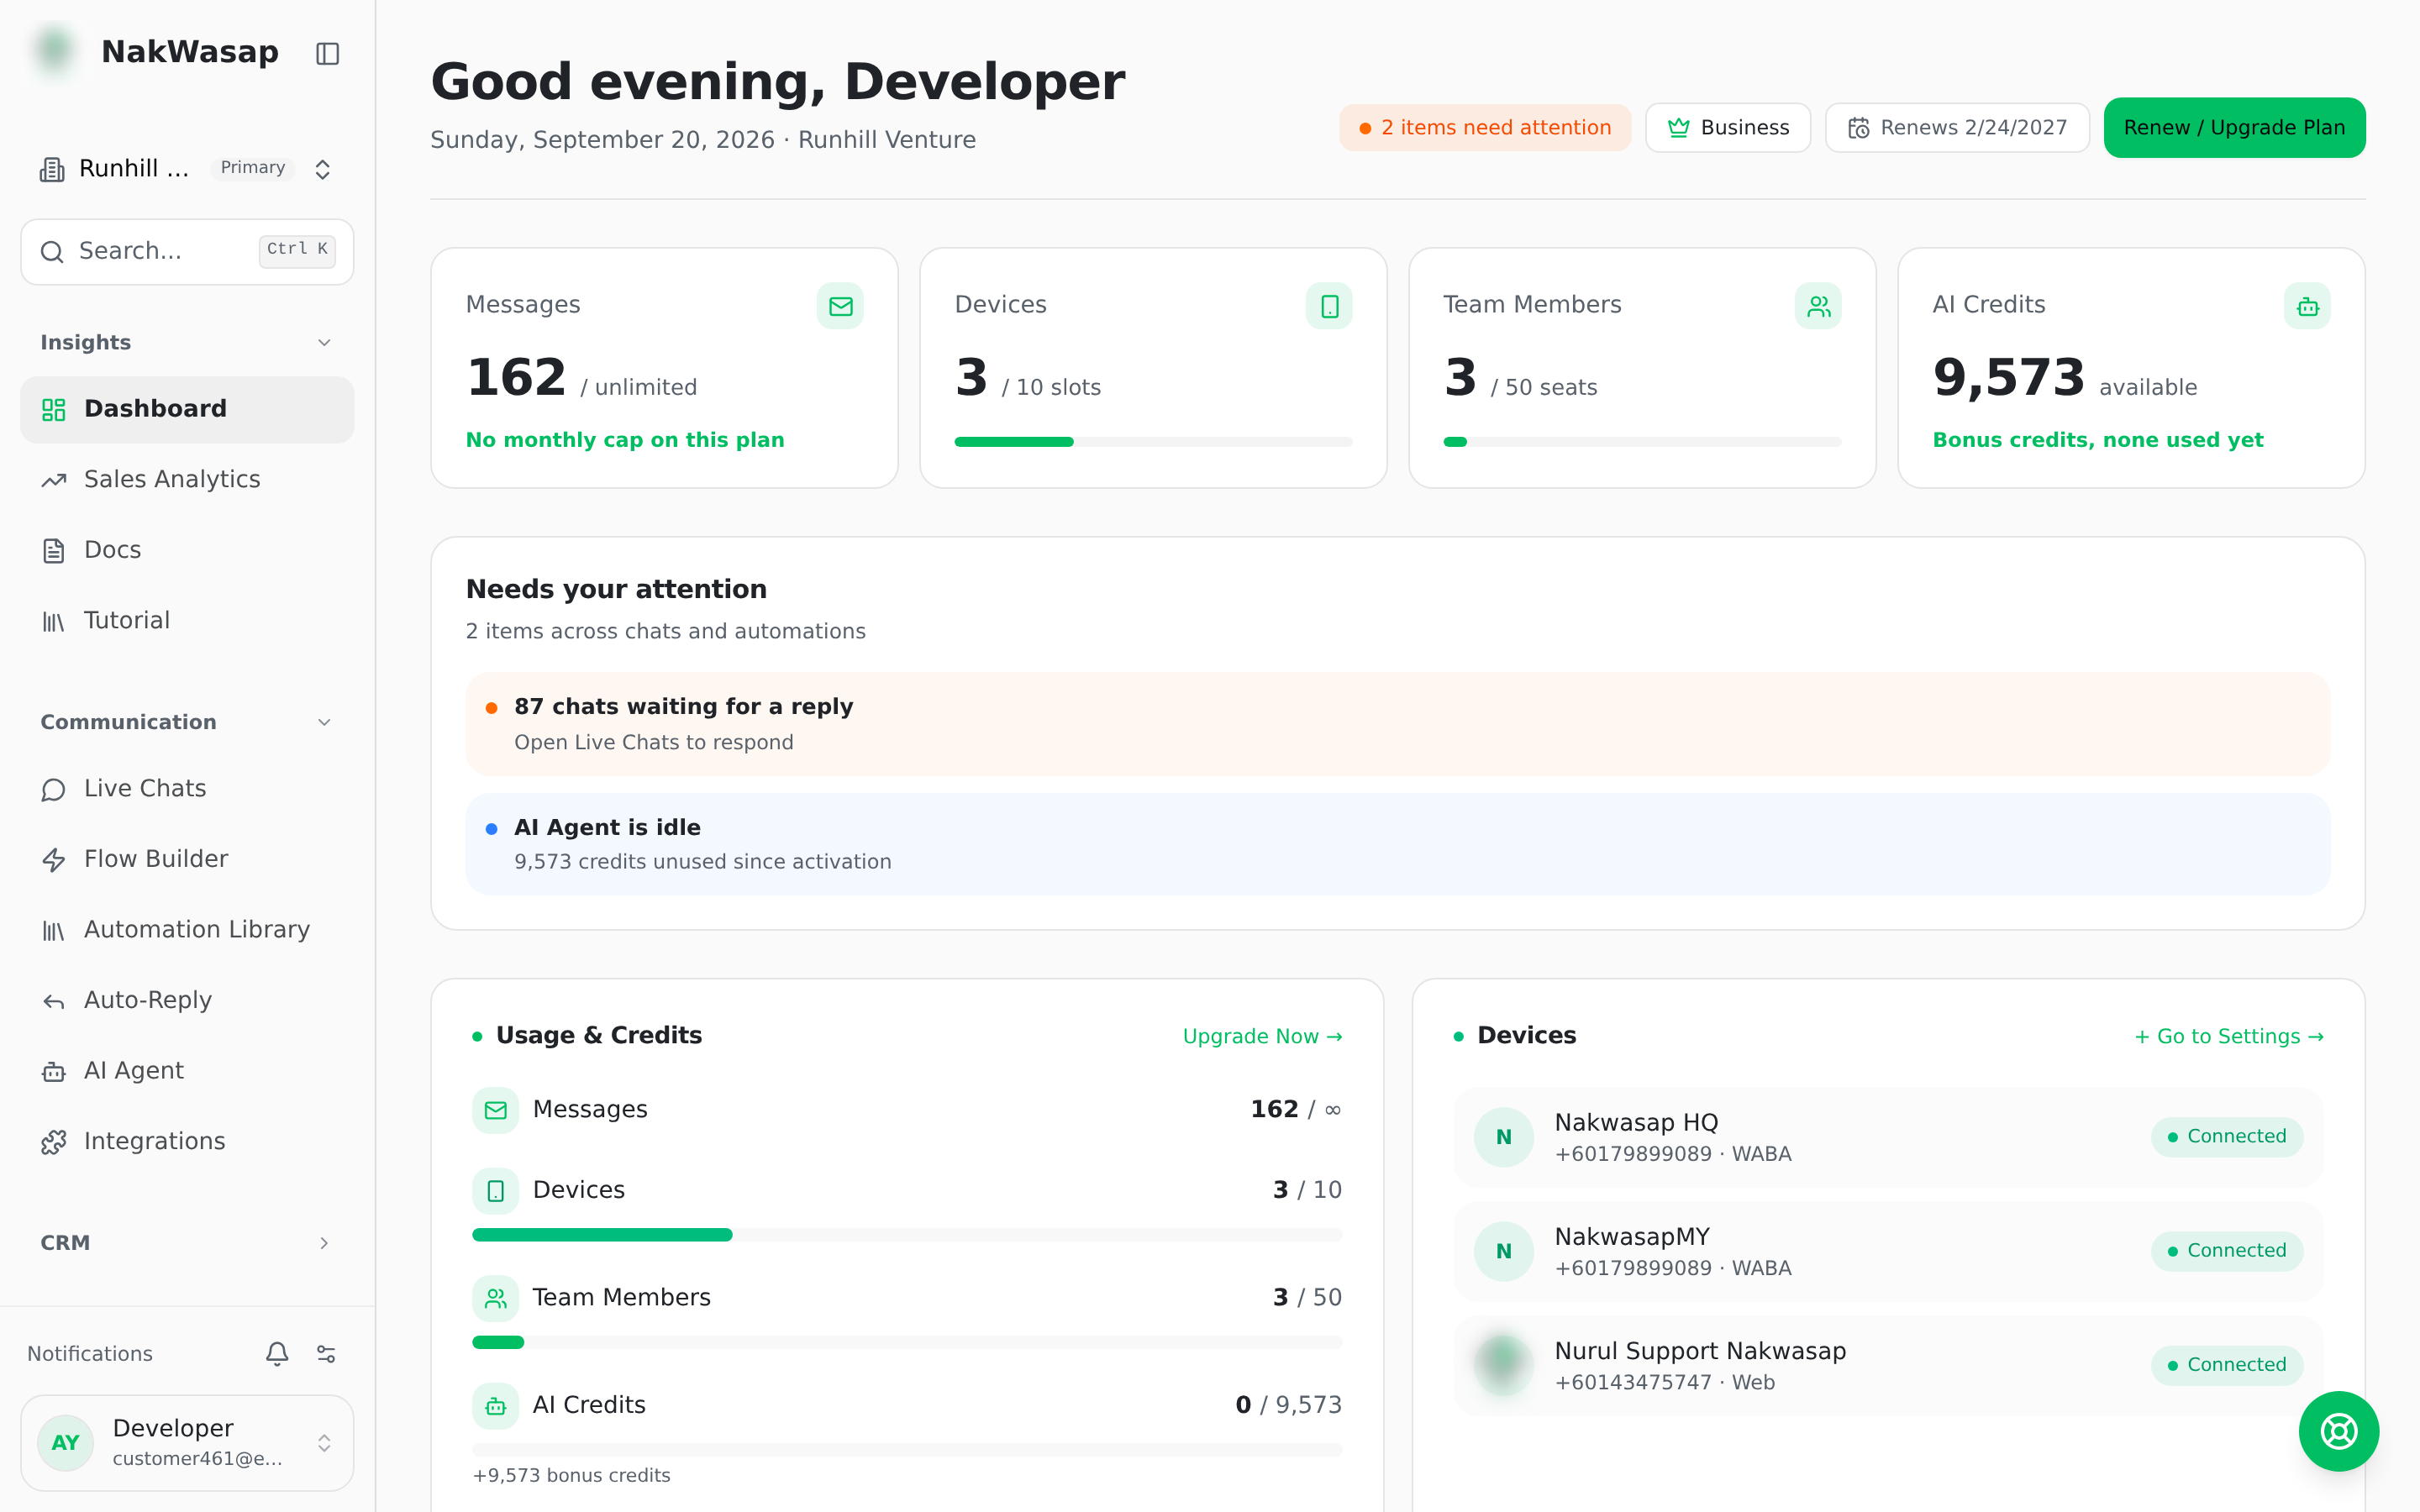Click the Team Members card people icon
The image size is (2420, 1512).
pyautogui.click(x=1818, y=306)
